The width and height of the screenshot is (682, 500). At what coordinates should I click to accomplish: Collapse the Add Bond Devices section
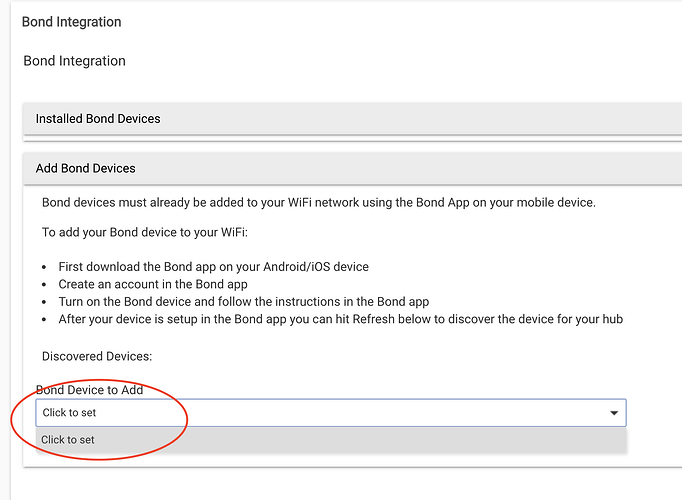(x=352, y=168)
